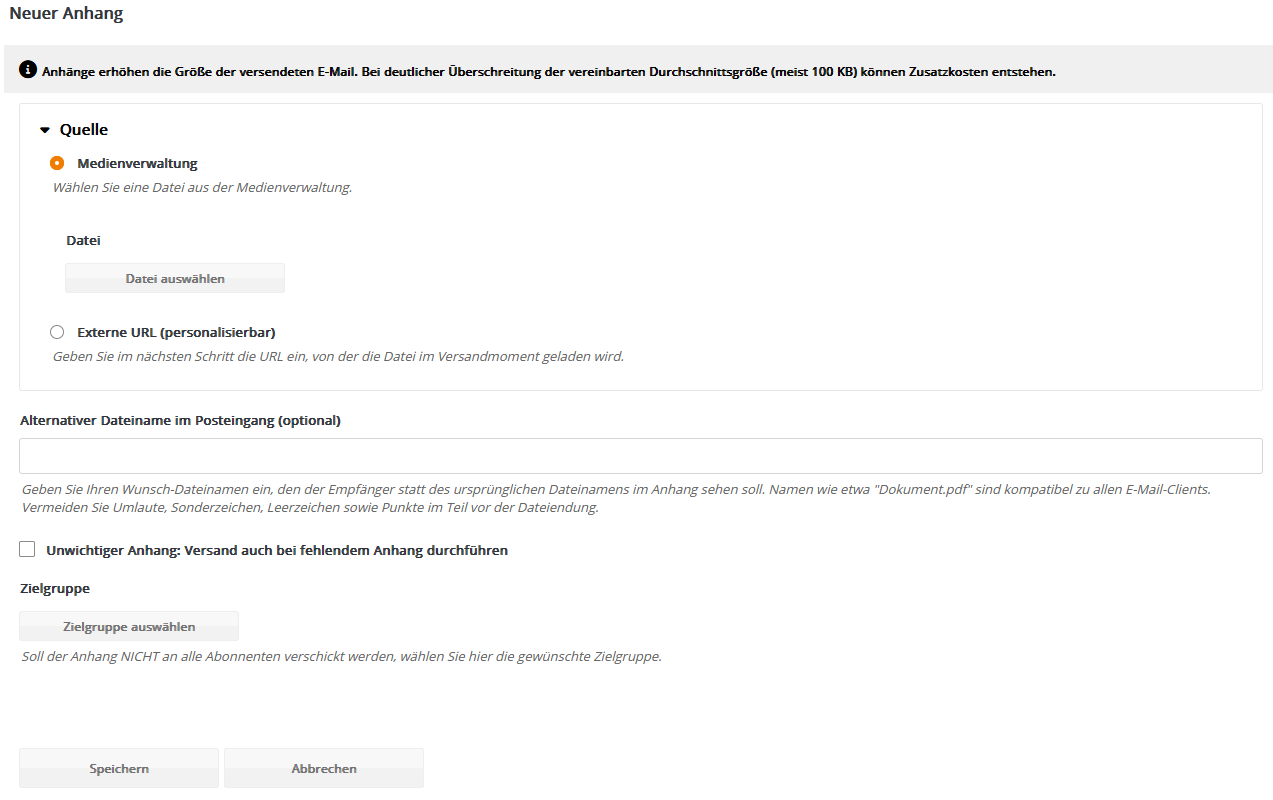Open the Datei auswählen file picker
This screenshot has height=800, width=1273.
[x=175, y=278]
